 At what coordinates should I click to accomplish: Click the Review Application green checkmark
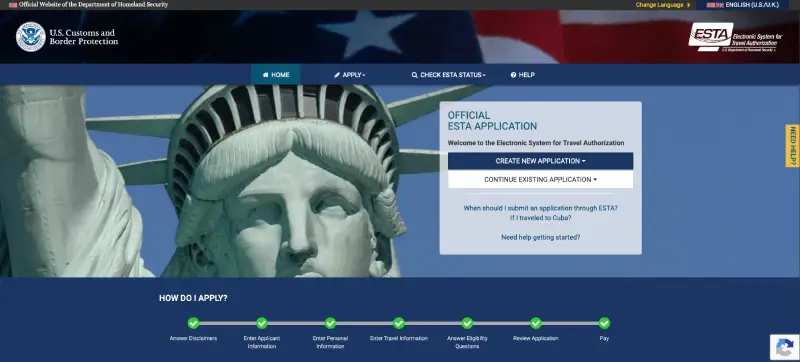[x=536, y=323]
